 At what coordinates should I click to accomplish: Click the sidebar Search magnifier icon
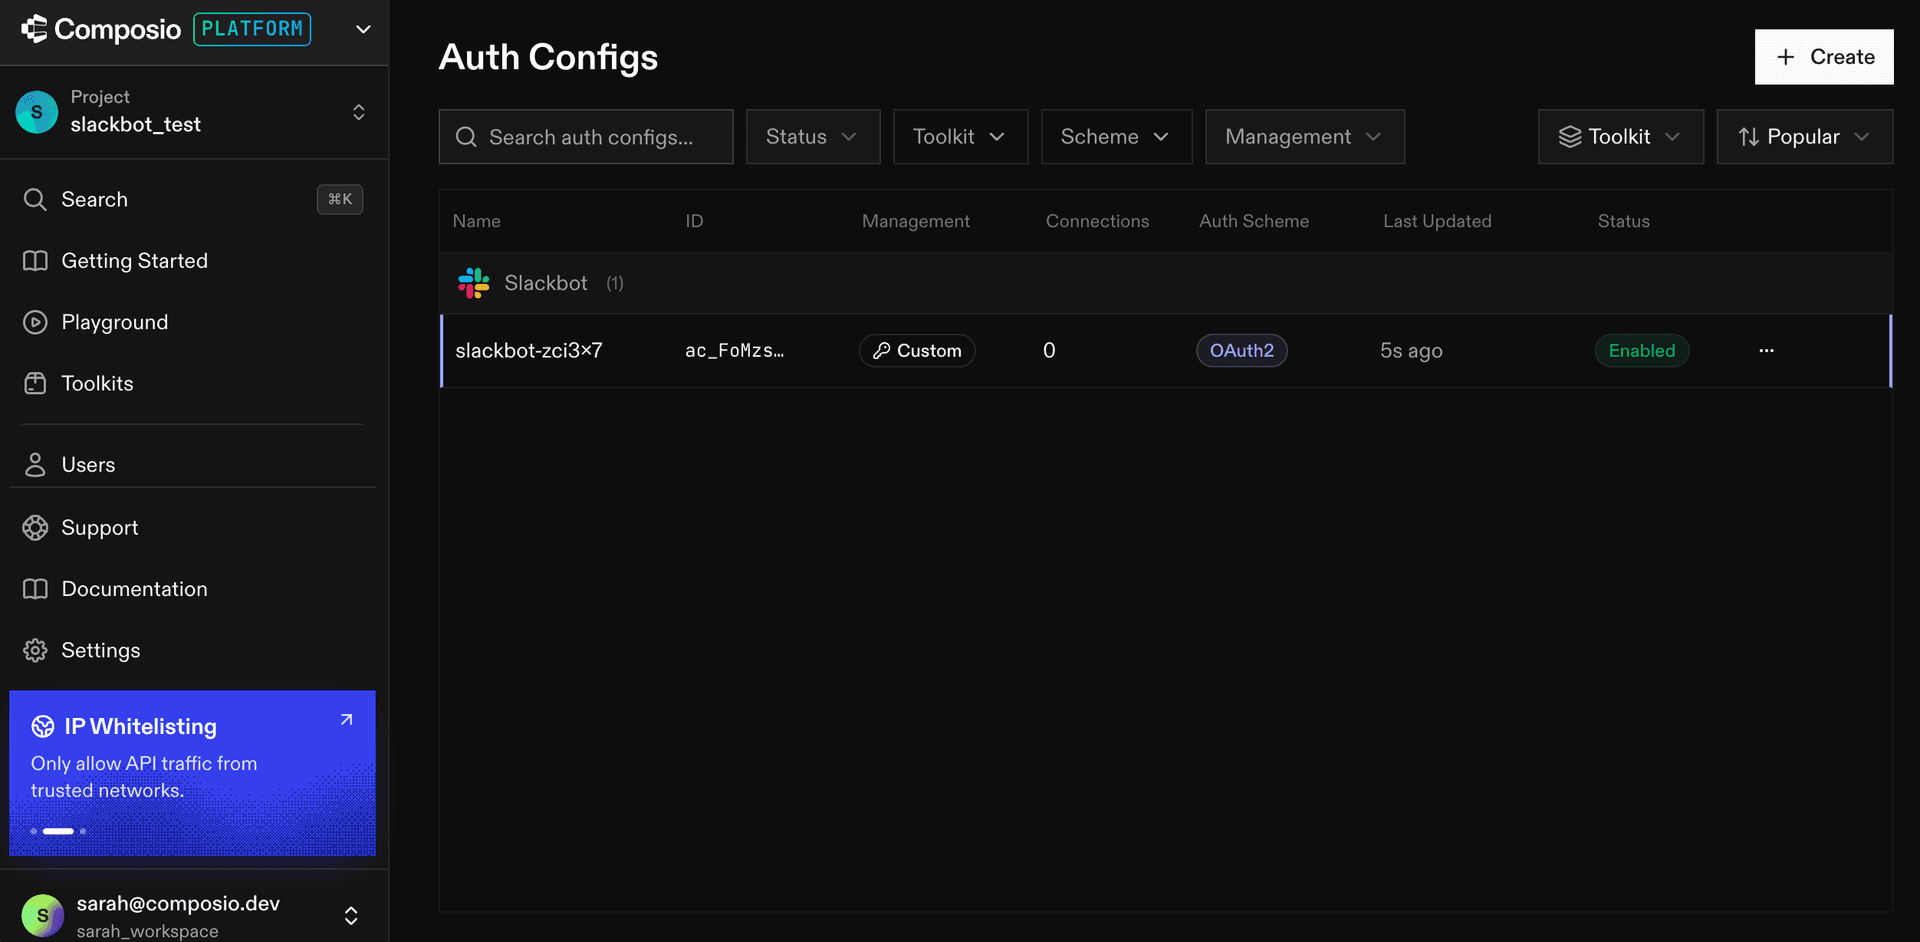(35, 199)
